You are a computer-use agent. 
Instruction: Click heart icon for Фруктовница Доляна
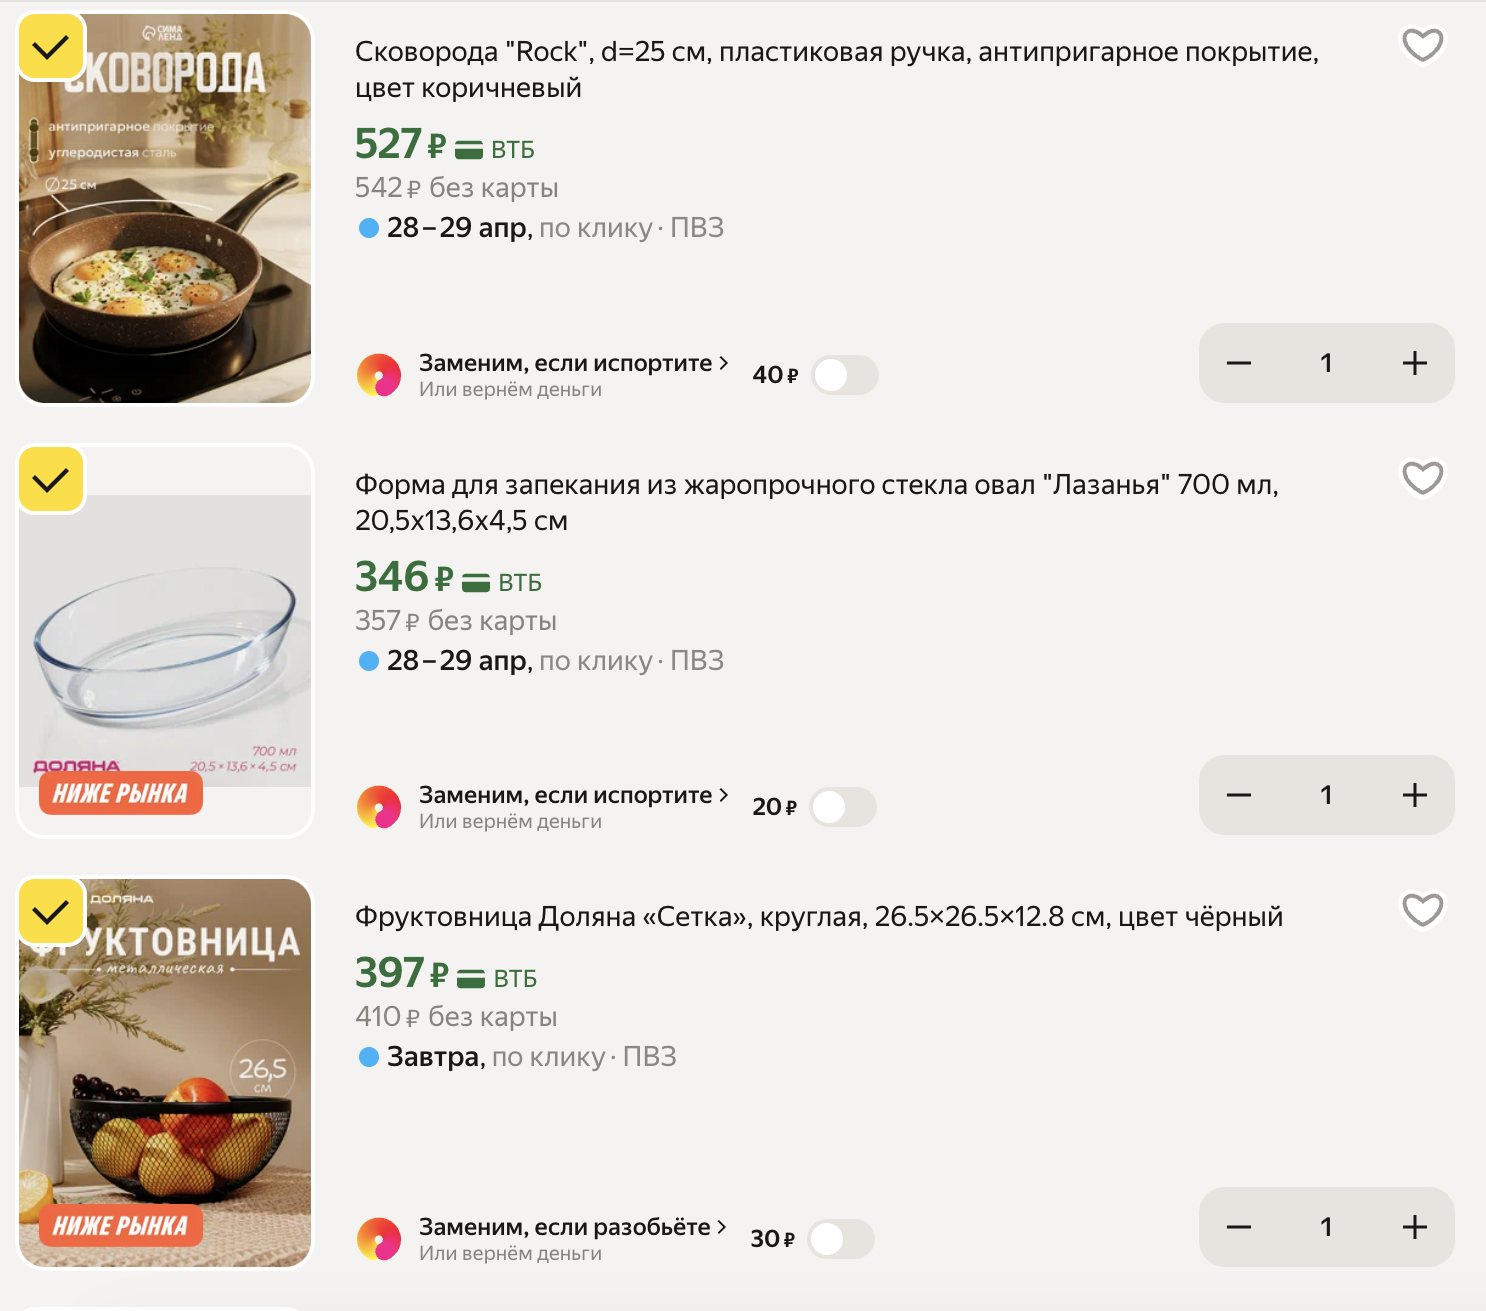[1422, 910]
